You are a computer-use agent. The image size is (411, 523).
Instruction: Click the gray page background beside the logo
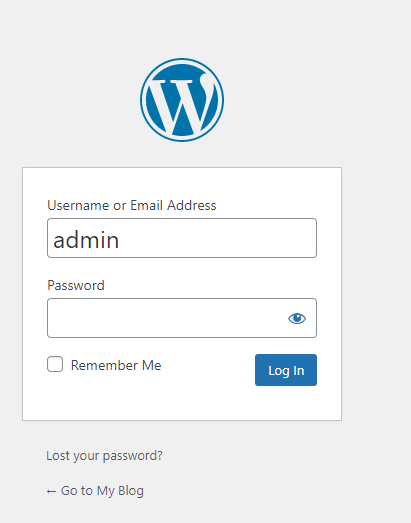tap(300, 100)
